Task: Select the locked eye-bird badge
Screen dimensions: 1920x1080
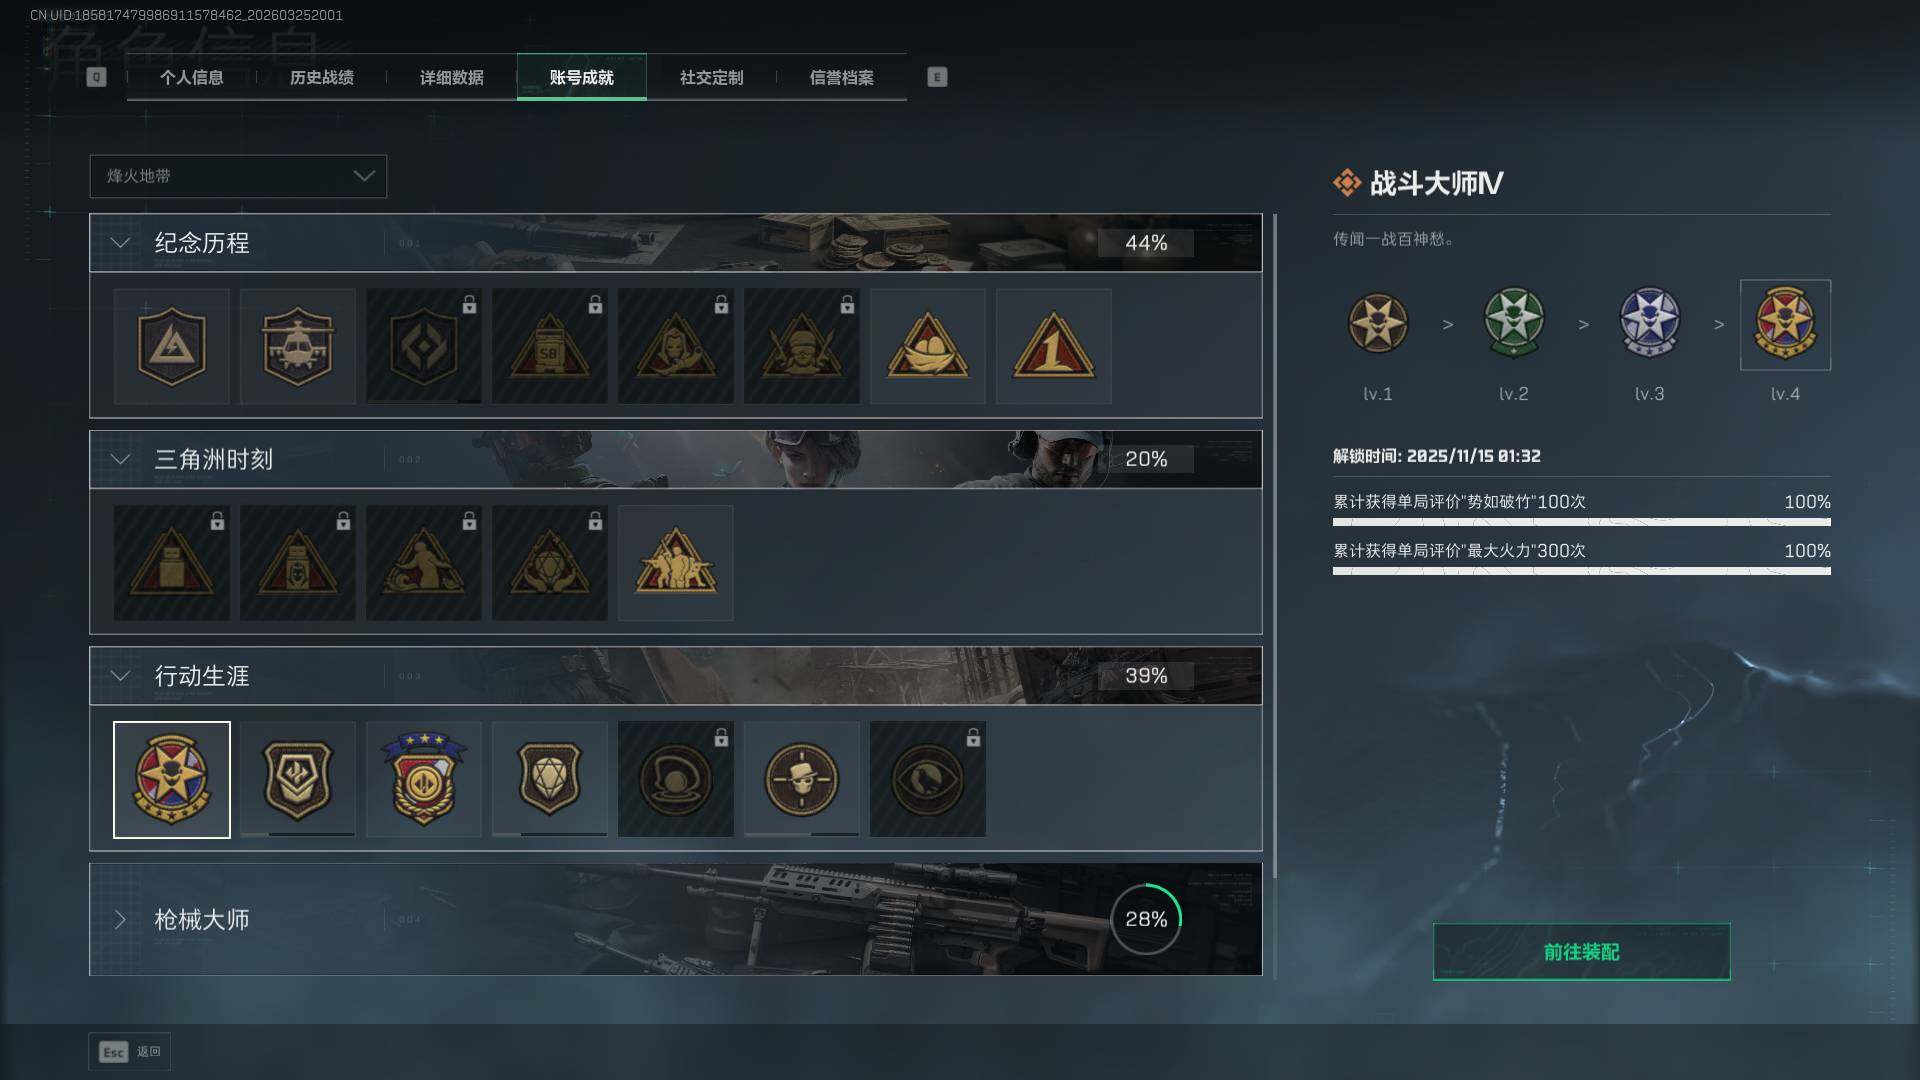Action: (x=927, y=779)
